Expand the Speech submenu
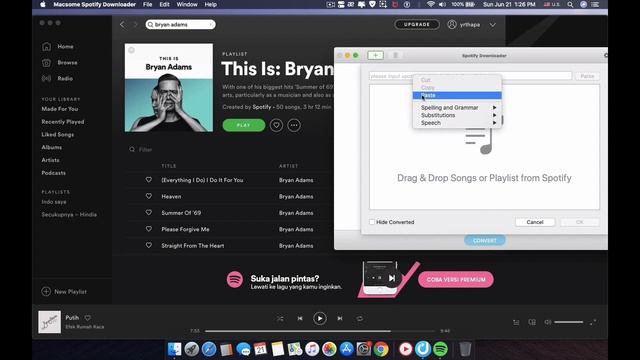 click(x=457, y=123)
